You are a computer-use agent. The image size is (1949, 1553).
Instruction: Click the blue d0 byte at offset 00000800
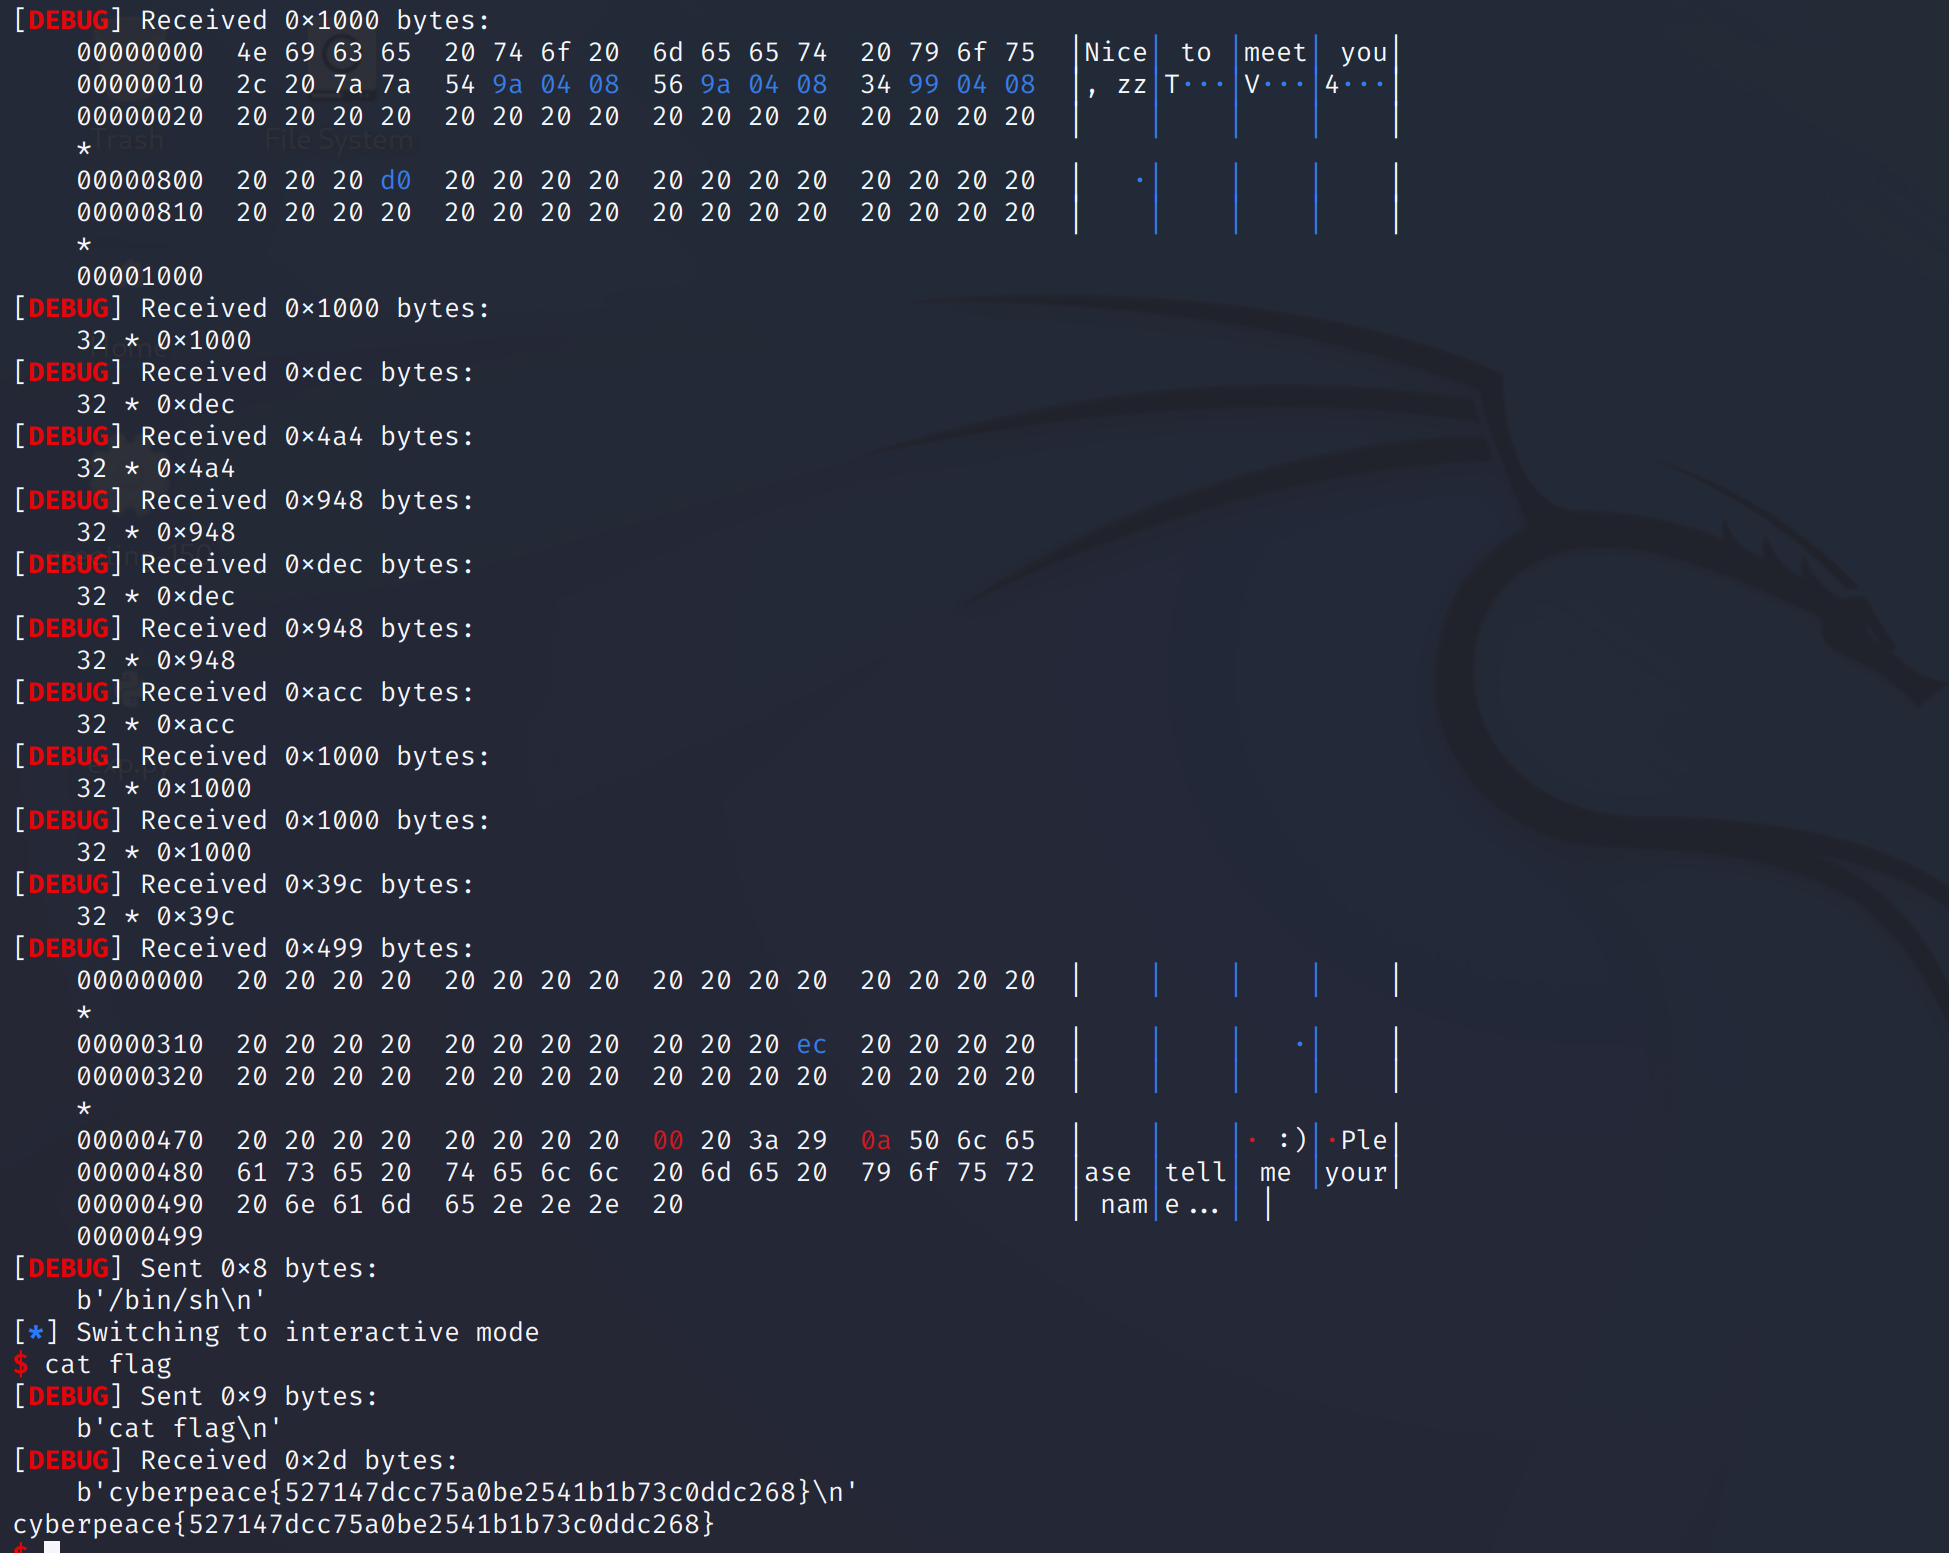tap(396, 180)
